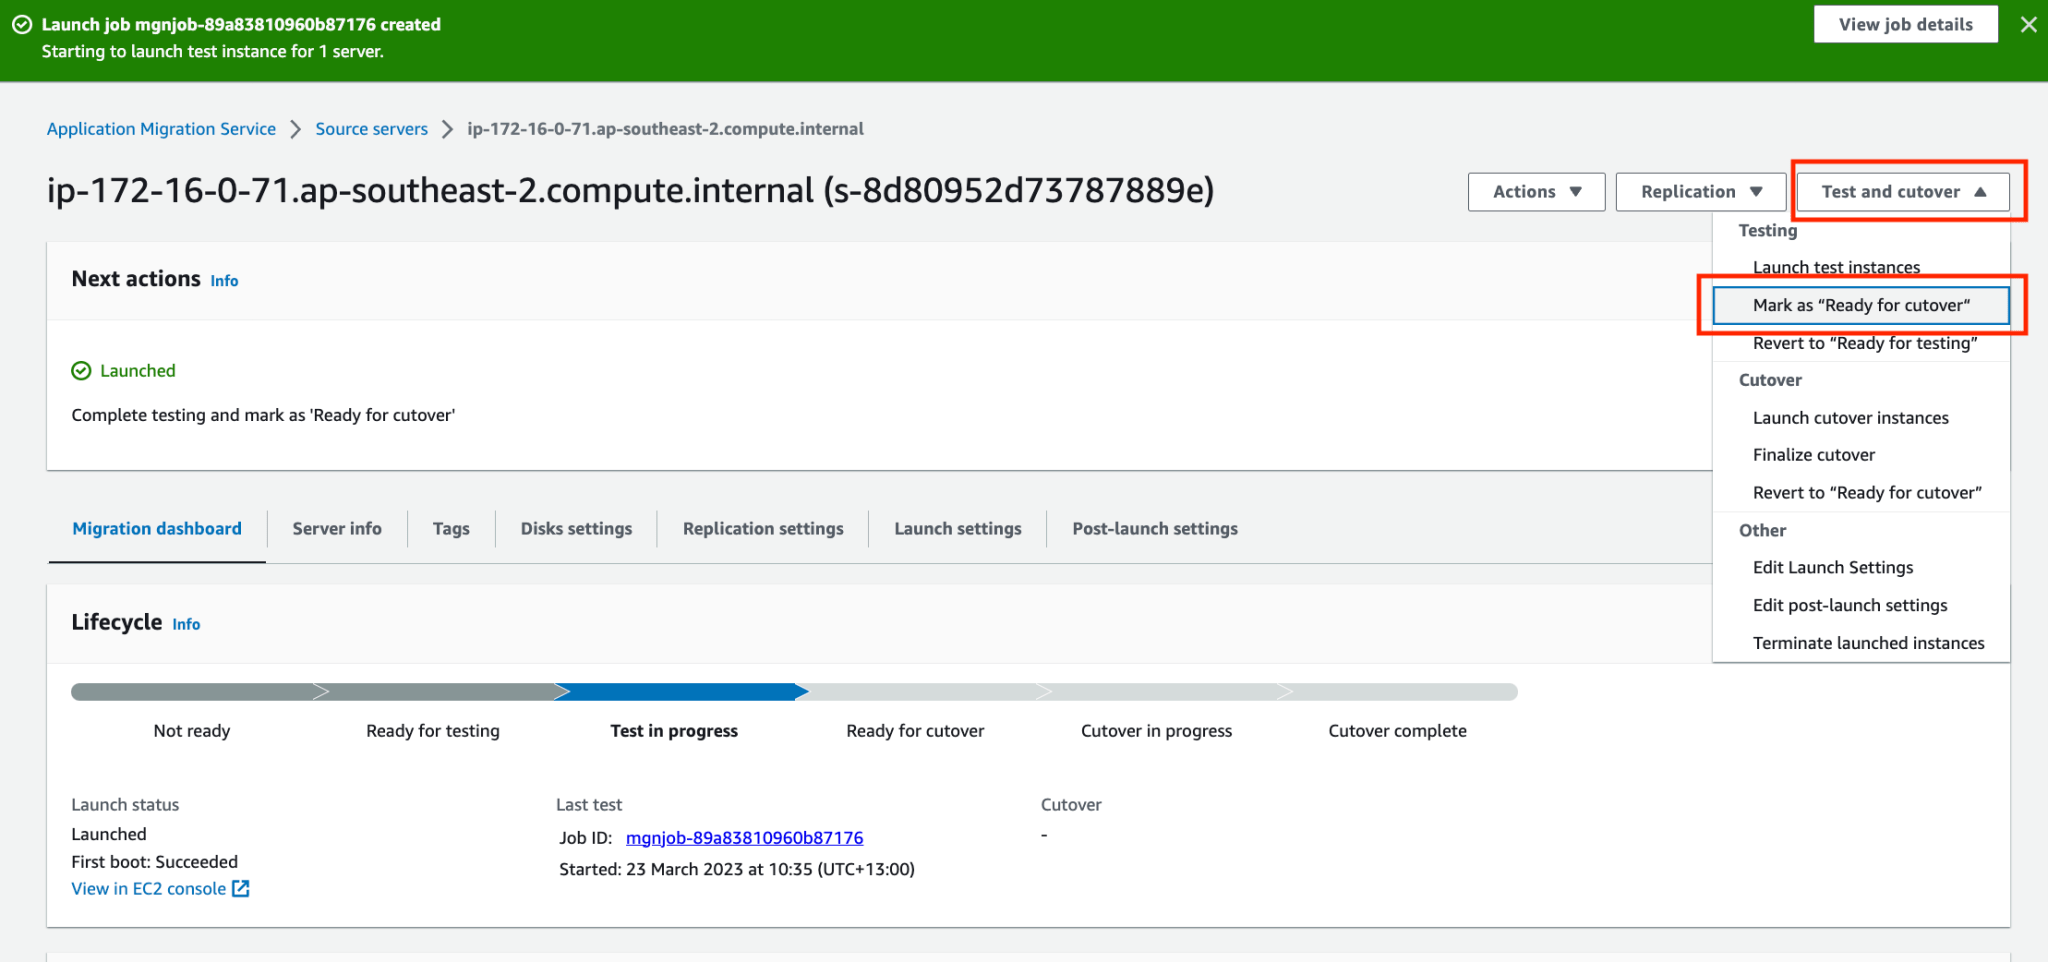Switch to the Server info tab
The width and height of the screenshot is (2048, 962).
pos(336,528)
